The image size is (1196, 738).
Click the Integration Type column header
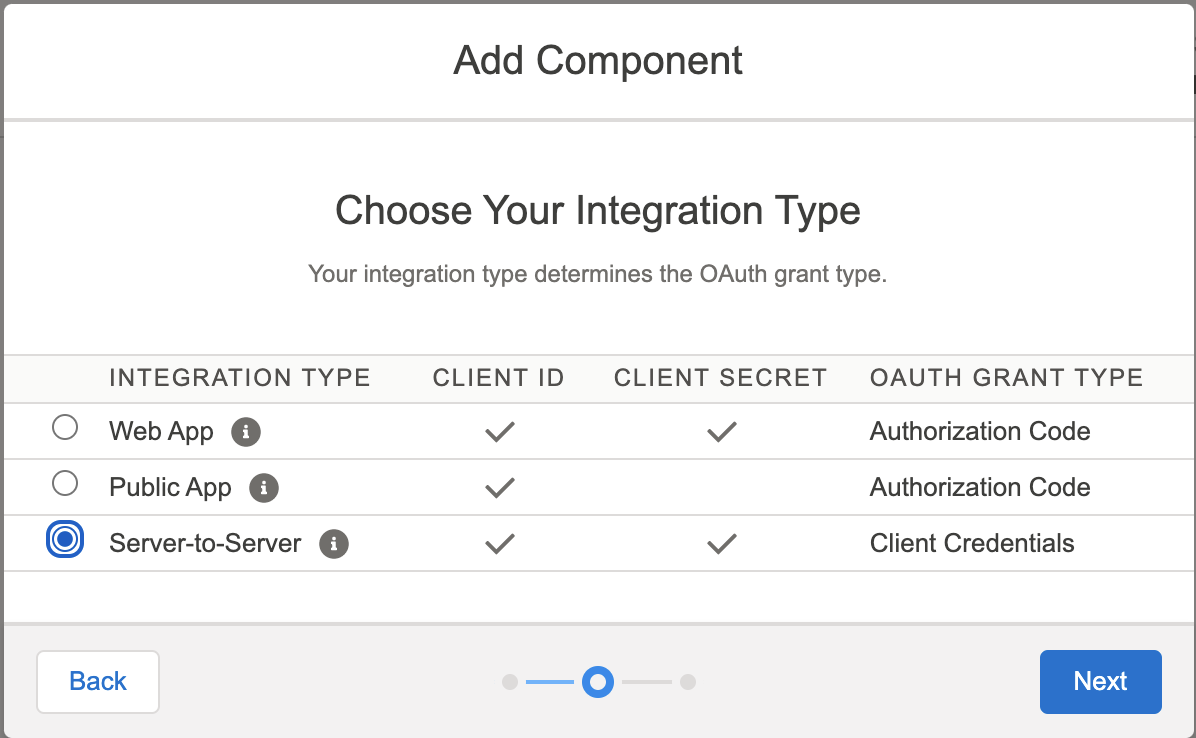pos(240,378)
